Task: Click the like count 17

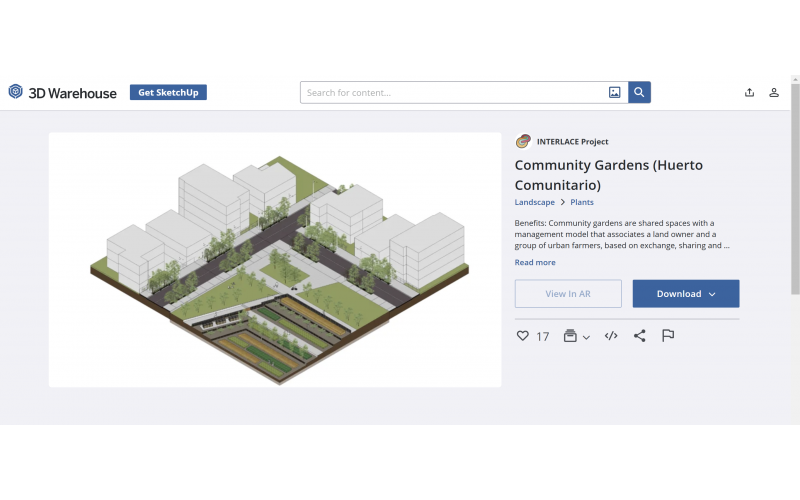Action: click(x=542, y=337)
